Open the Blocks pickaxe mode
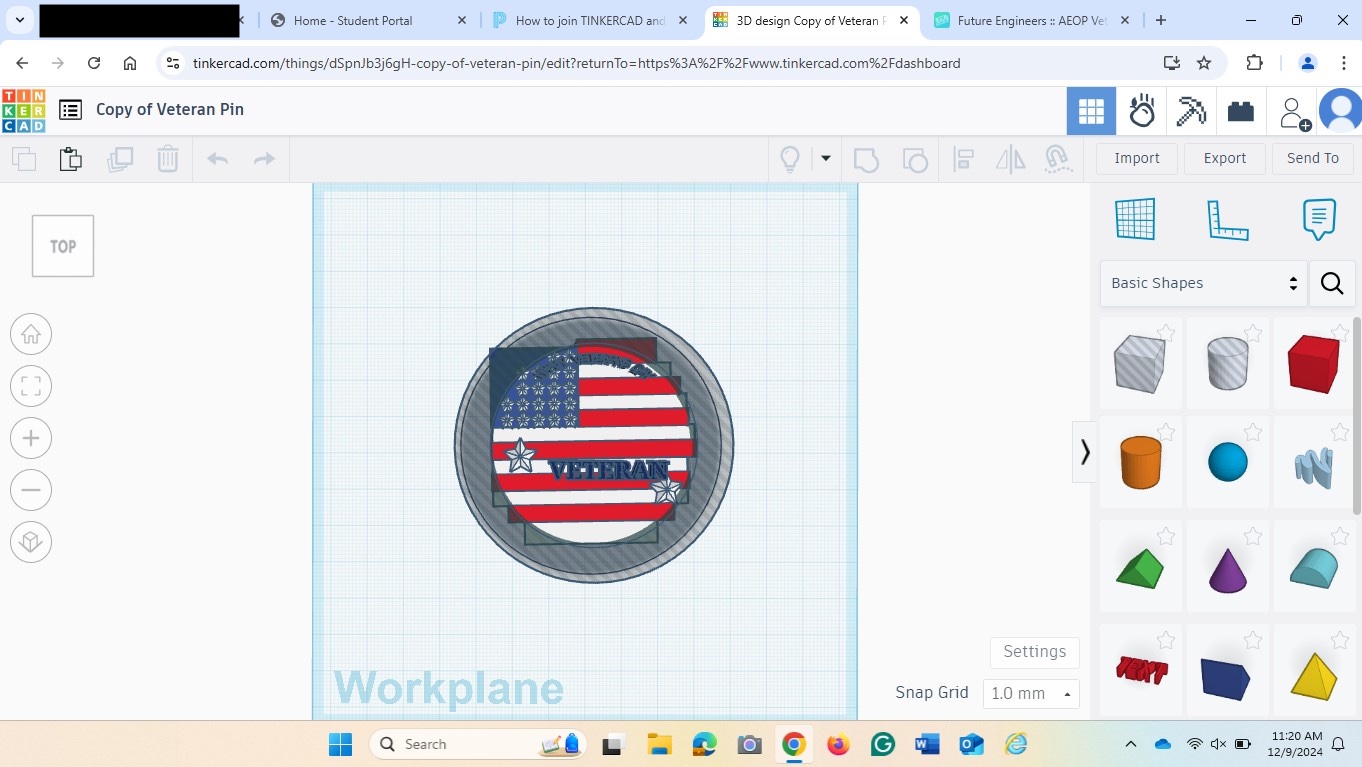 [1191, 111]
